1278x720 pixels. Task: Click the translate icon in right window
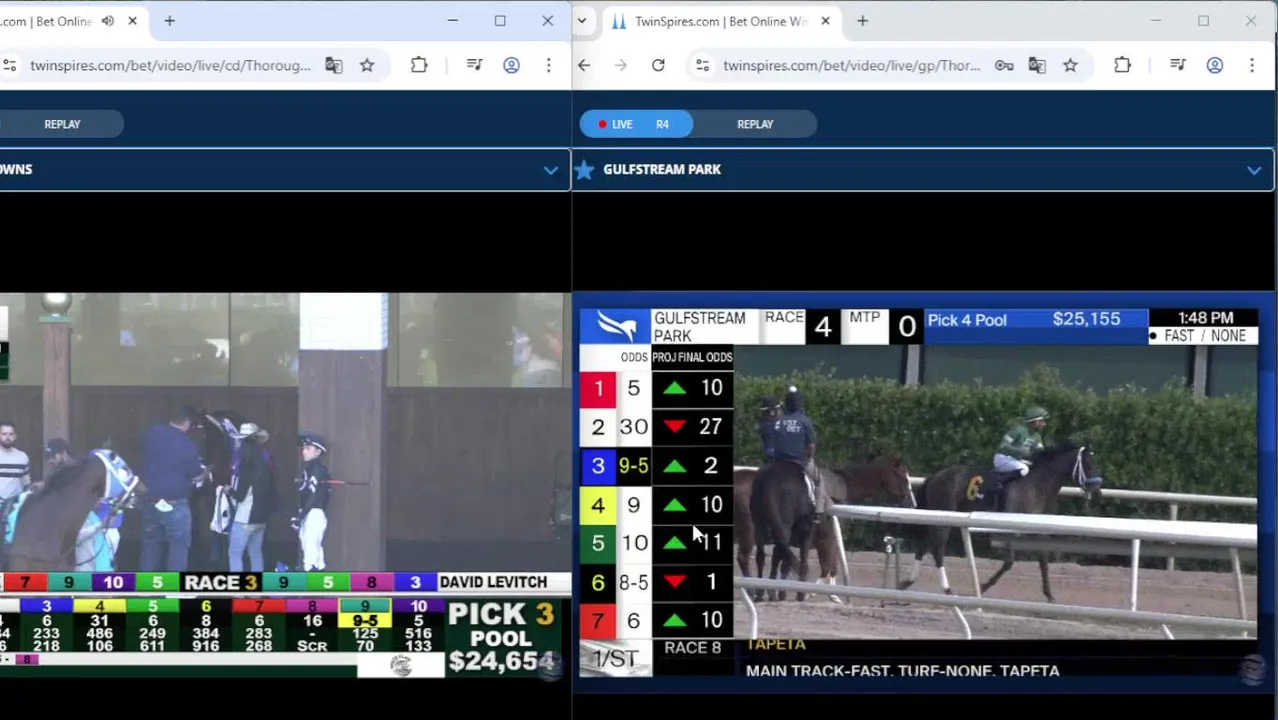point(1037,65)
